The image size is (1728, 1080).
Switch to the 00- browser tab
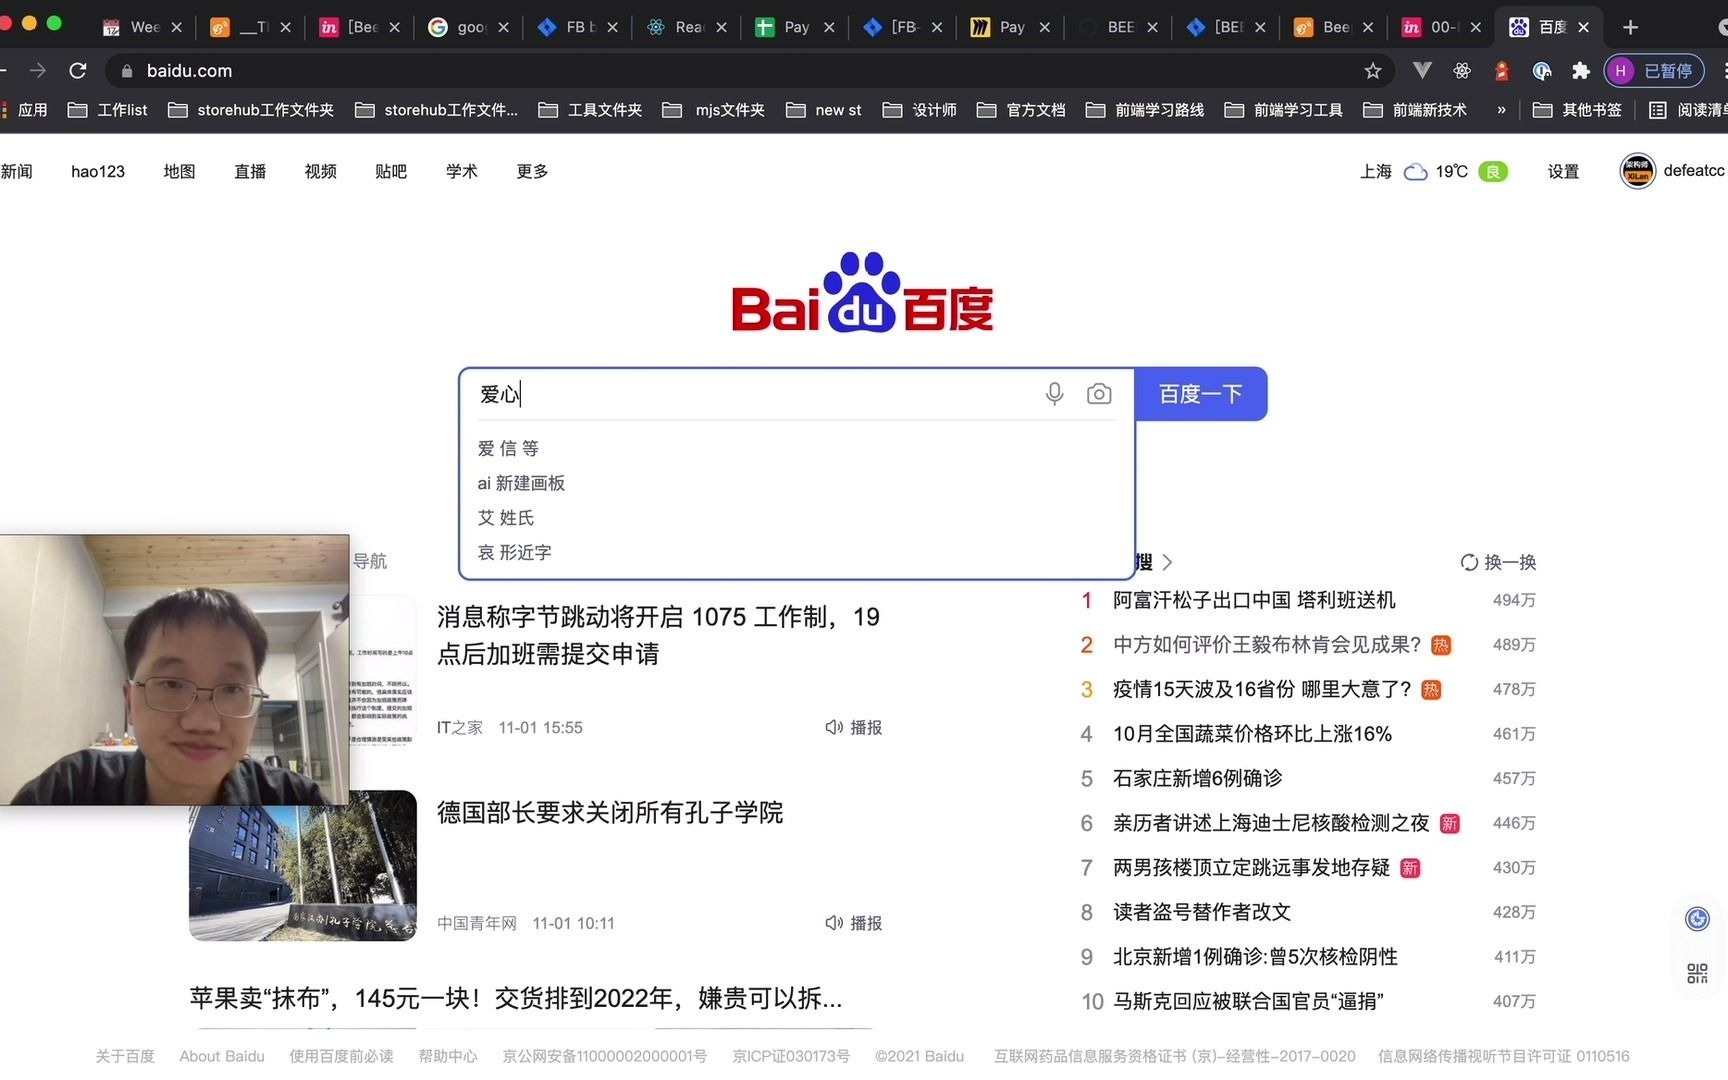coord(1440,27)
